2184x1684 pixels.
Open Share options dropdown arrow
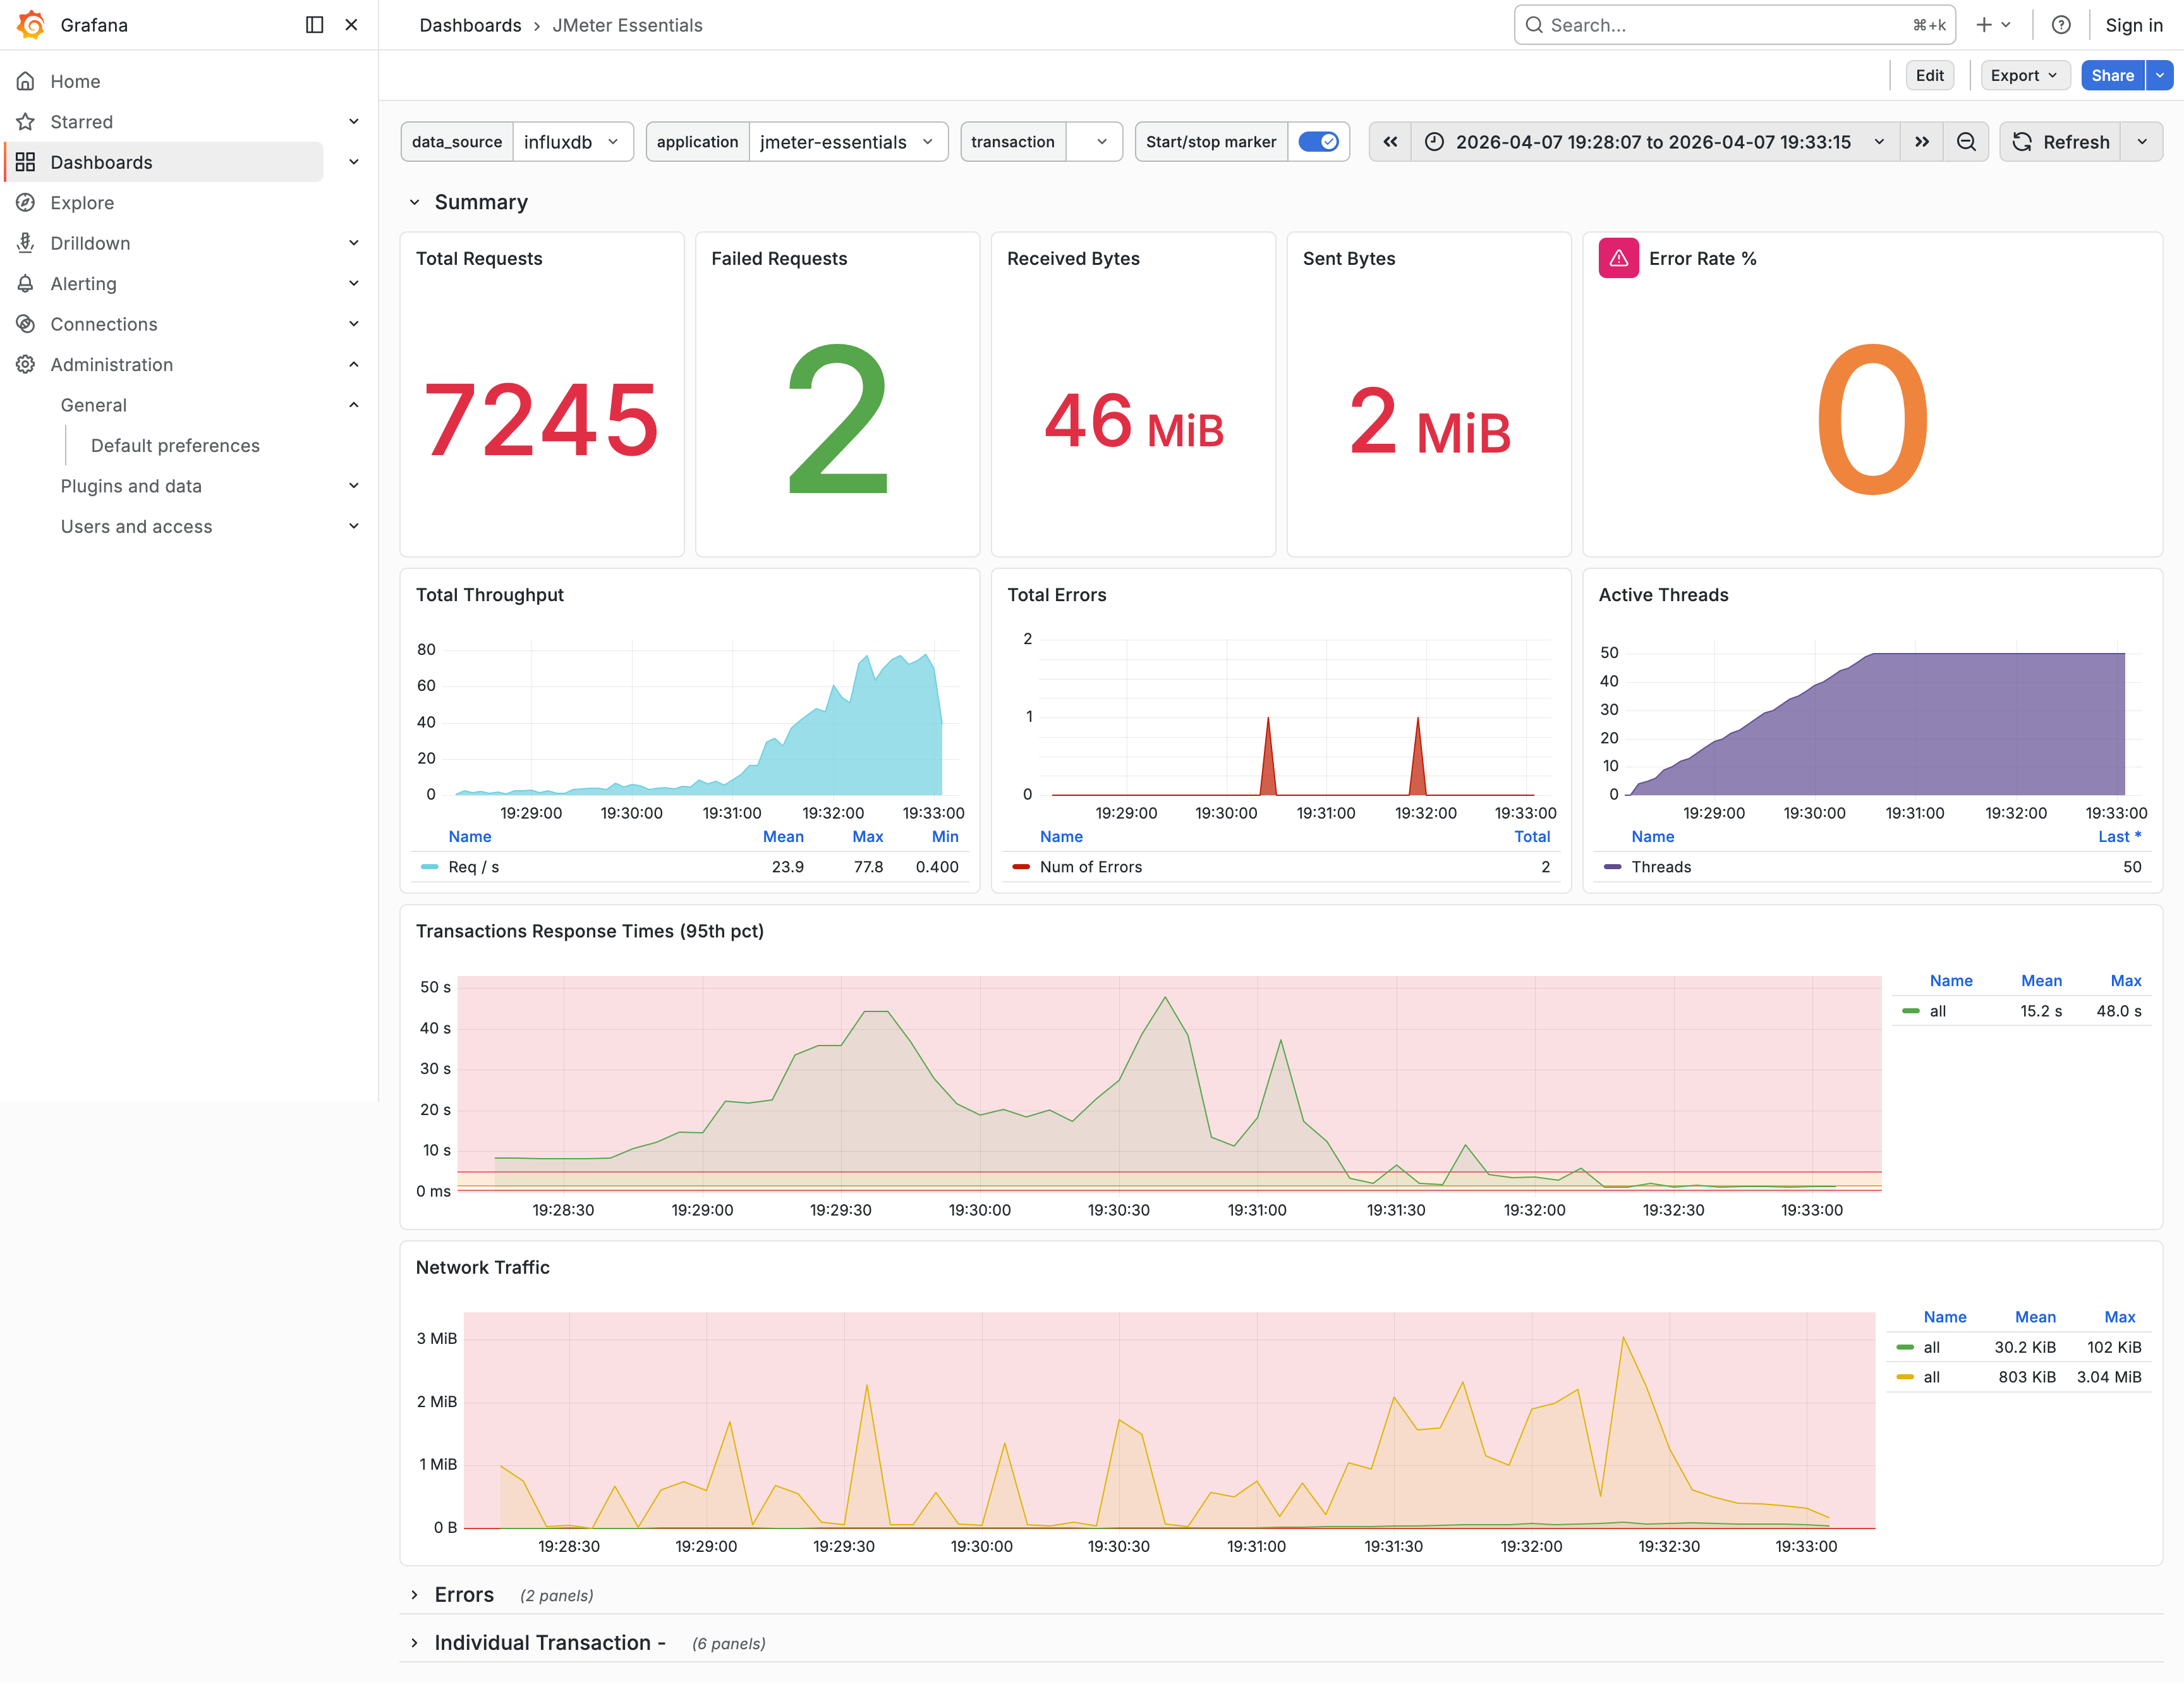pyautogui.click(x=2159, y=75)
